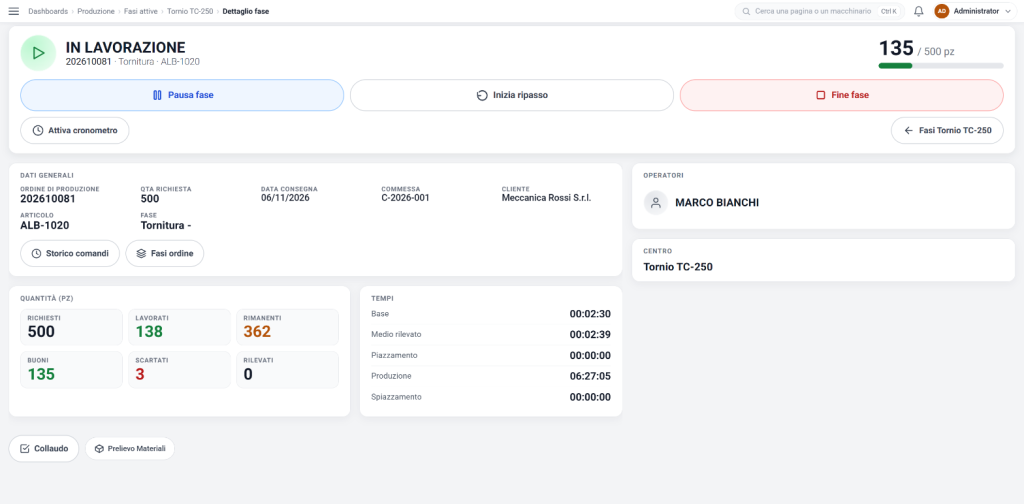Navigate to Produzione breadcrumb
Screen dimensions: 1024x504
tap(97, 11)
